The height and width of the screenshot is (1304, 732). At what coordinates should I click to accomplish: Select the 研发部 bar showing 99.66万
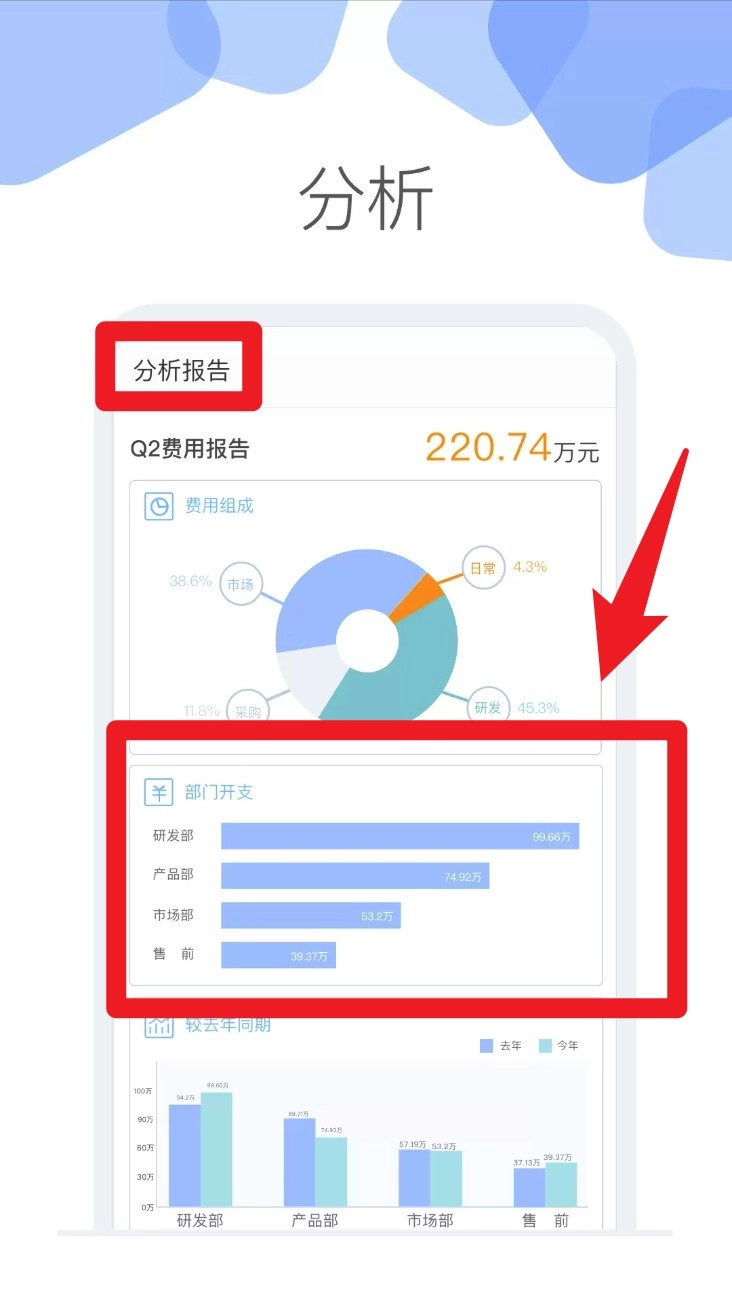click(x=400, y=836)
